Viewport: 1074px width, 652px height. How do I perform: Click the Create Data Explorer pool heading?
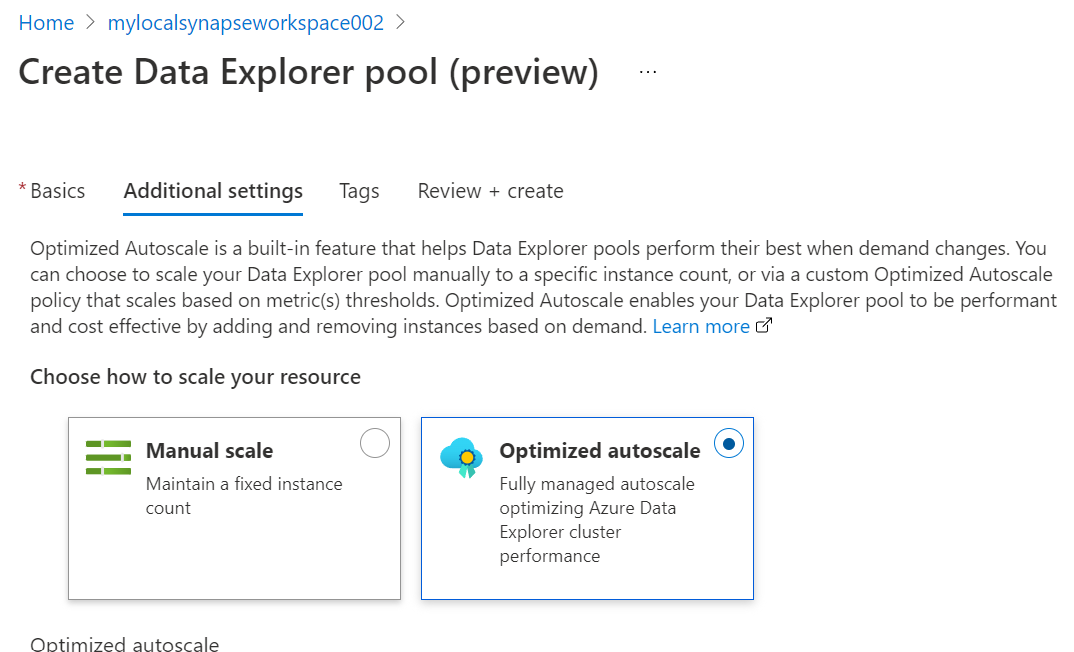308,72
